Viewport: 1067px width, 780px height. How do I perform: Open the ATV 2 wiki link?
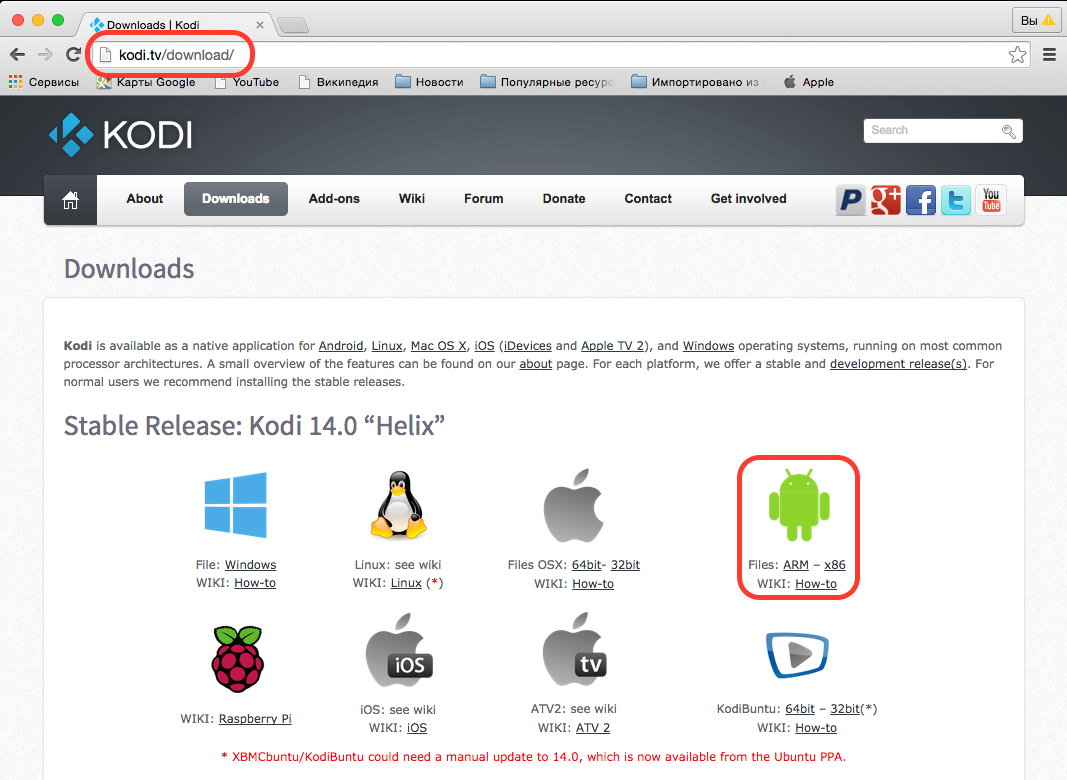pos(593,728)
